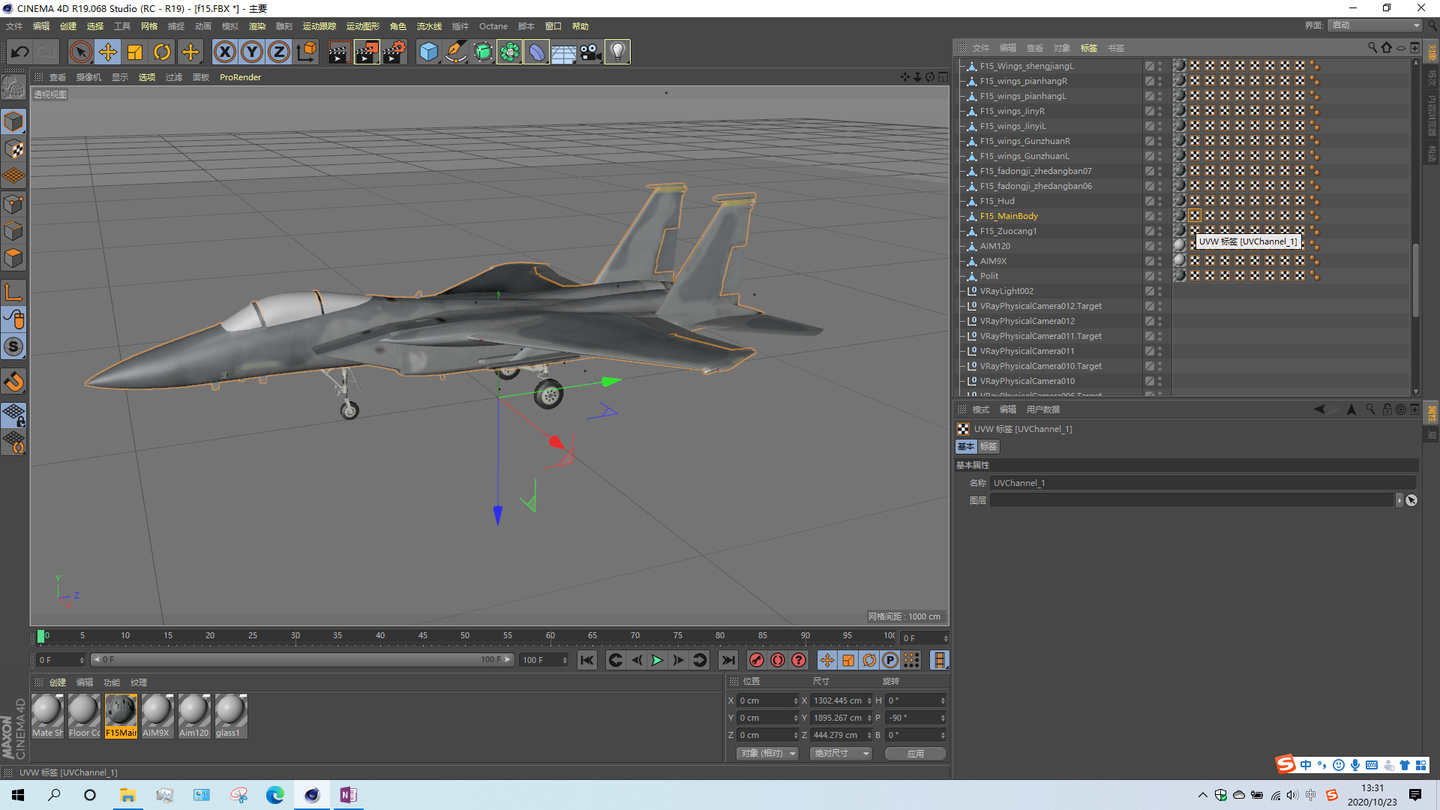Click the Autokeying button
Viewport: 1440px width, 810px height.
pos(777,660)
